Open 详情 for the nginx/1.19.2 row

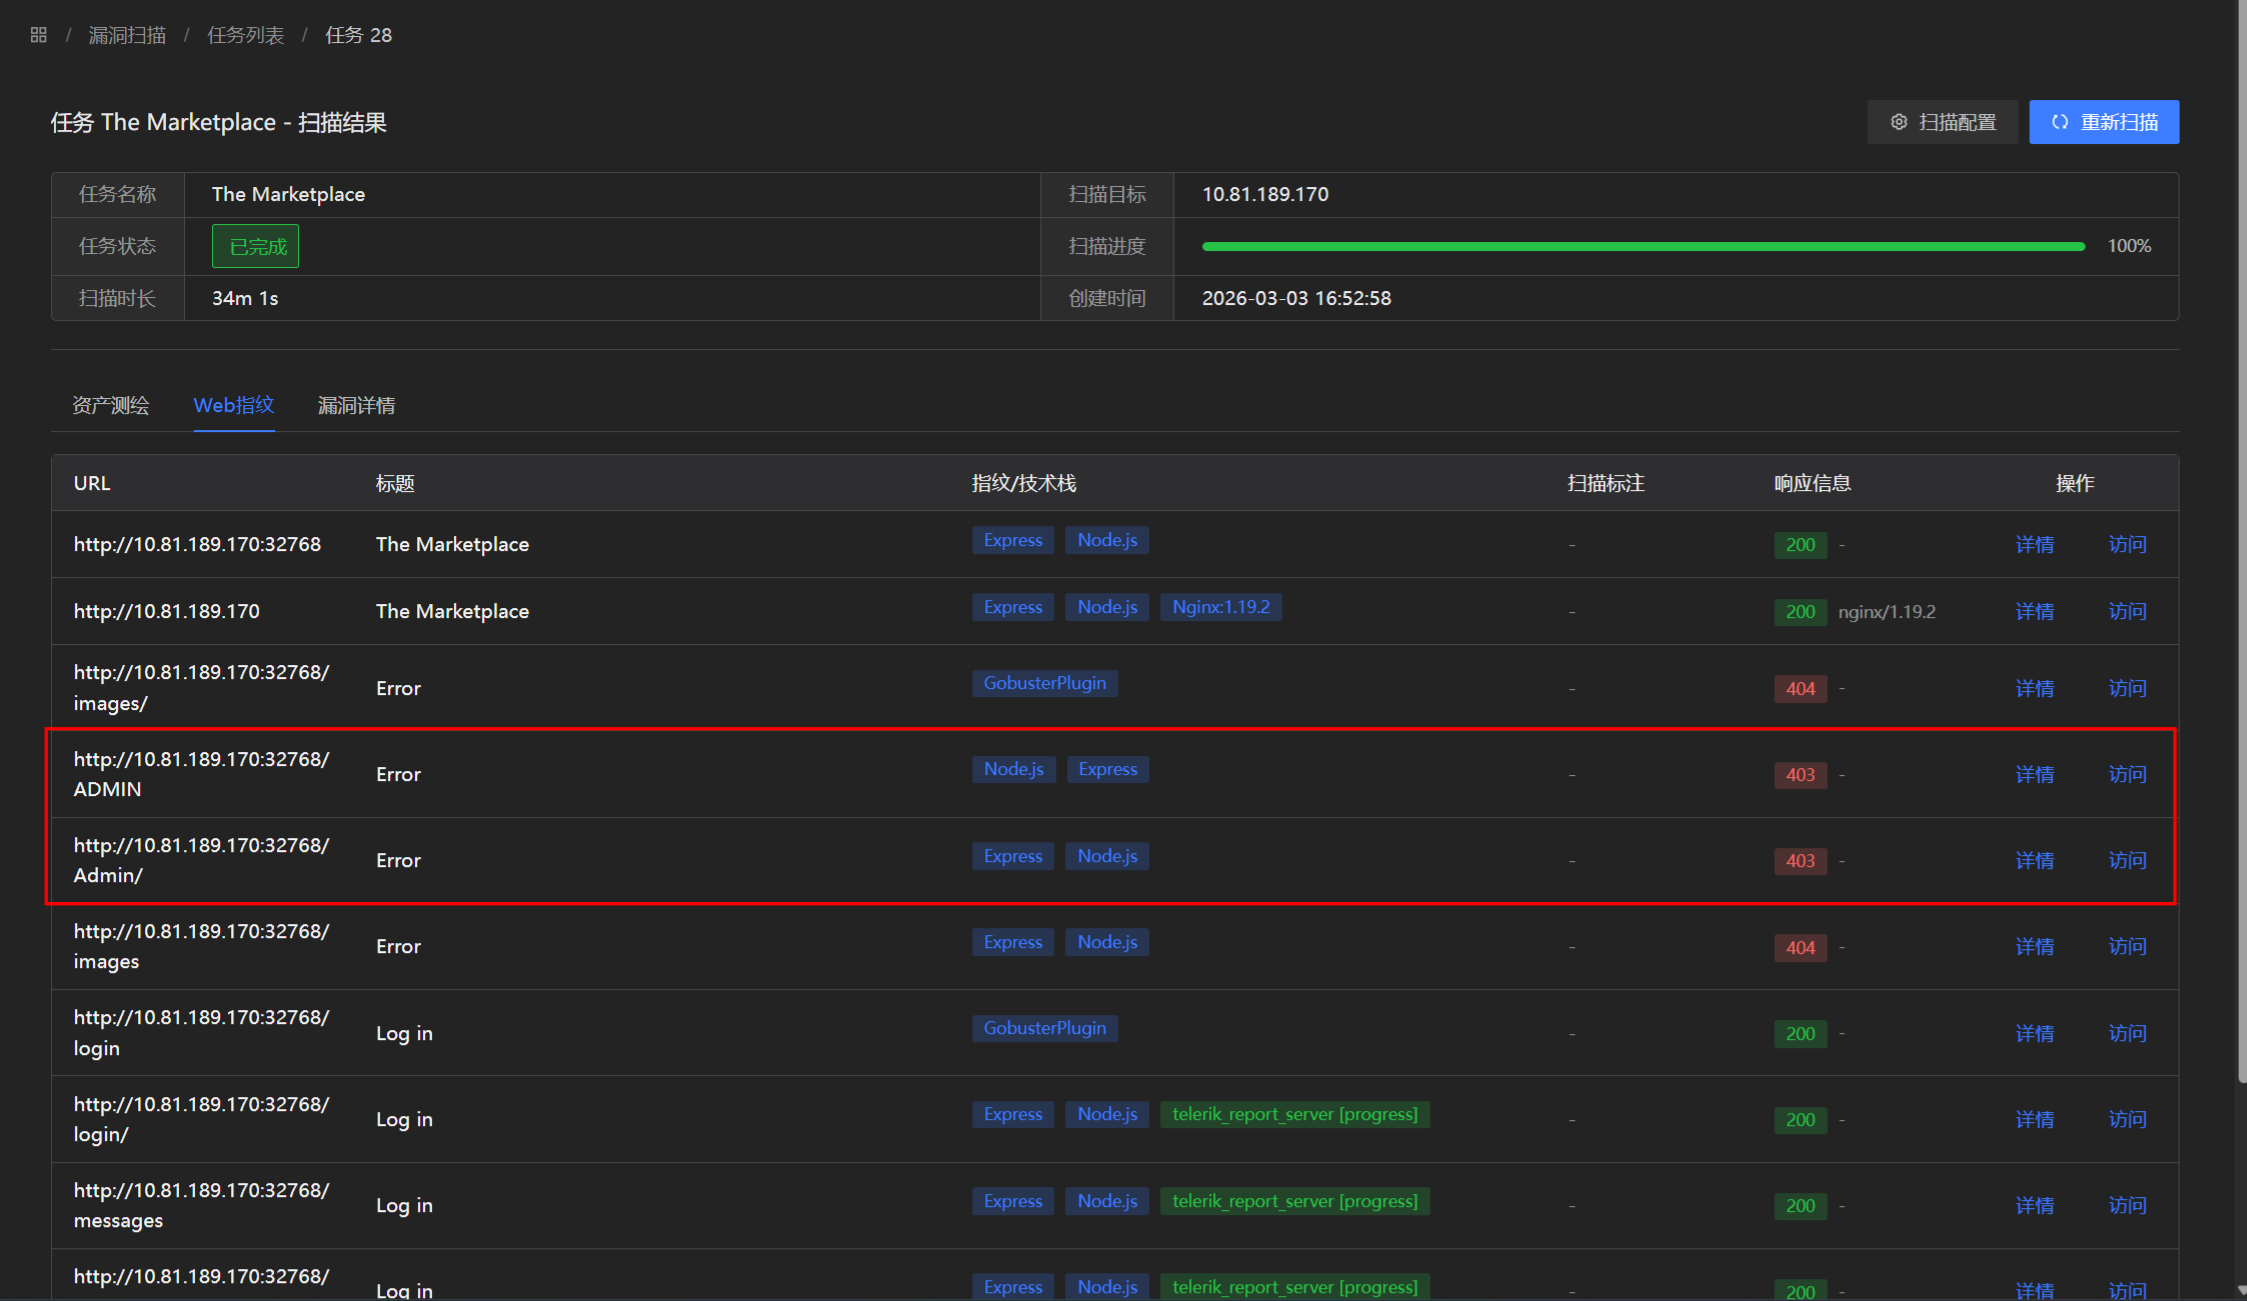coord(2034,611)
